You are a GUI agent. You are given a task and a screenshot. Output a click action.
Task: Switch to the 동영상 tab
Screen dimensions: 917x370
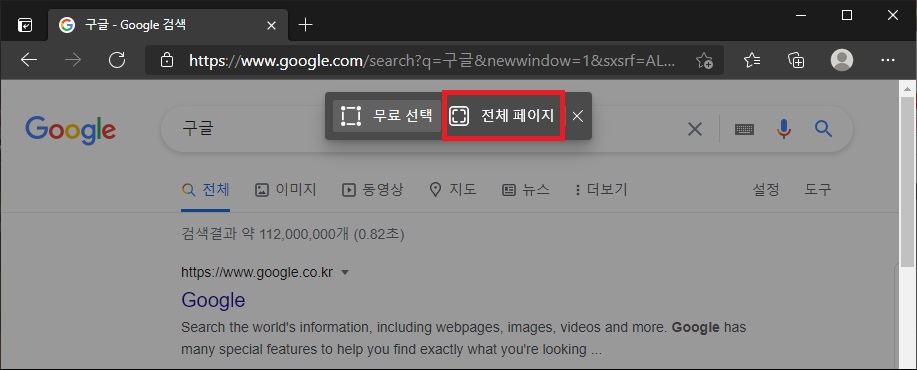click(373, 190)
